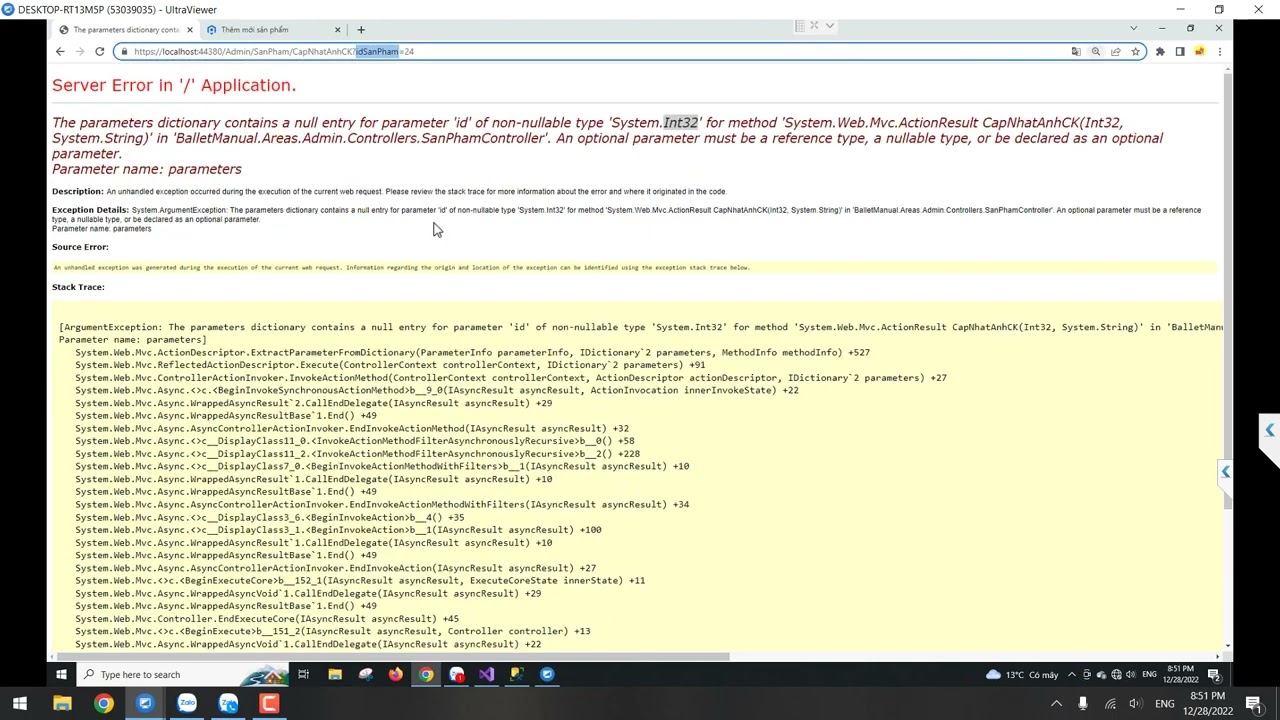Image resolution: width=1280 pixels, height=720 pixels.
Task: Click the 'Parameter name: parameters' italic line
Action: pyautogui.click(x=147, y=169)
